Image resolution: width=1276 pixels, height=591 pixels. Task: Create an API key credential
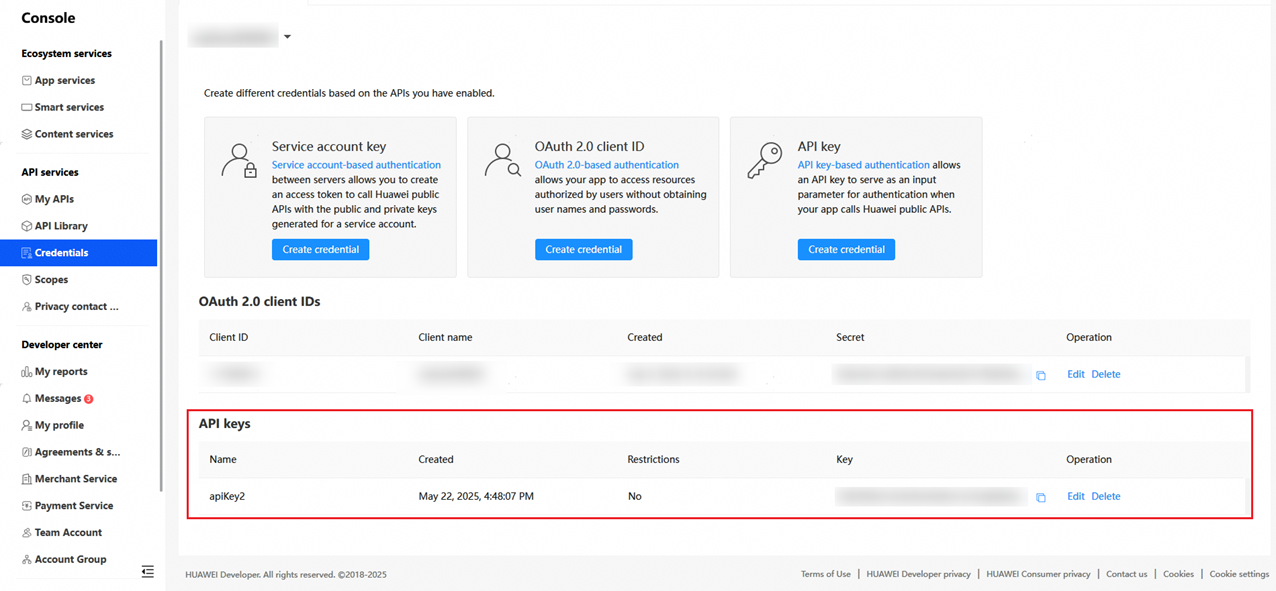click(846, 249)
